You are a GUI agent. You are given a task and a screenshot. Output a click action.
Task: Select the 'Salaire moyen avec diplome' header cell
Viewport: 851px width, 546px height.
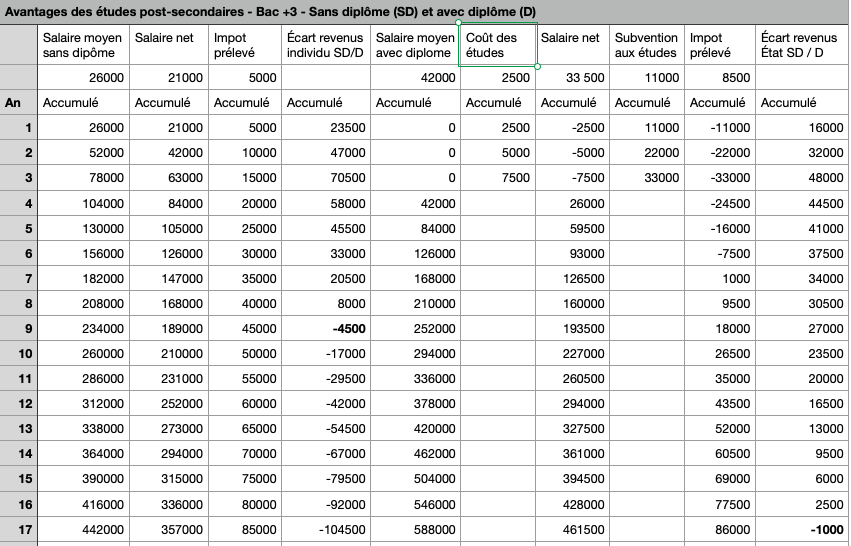tap(413, 45)
